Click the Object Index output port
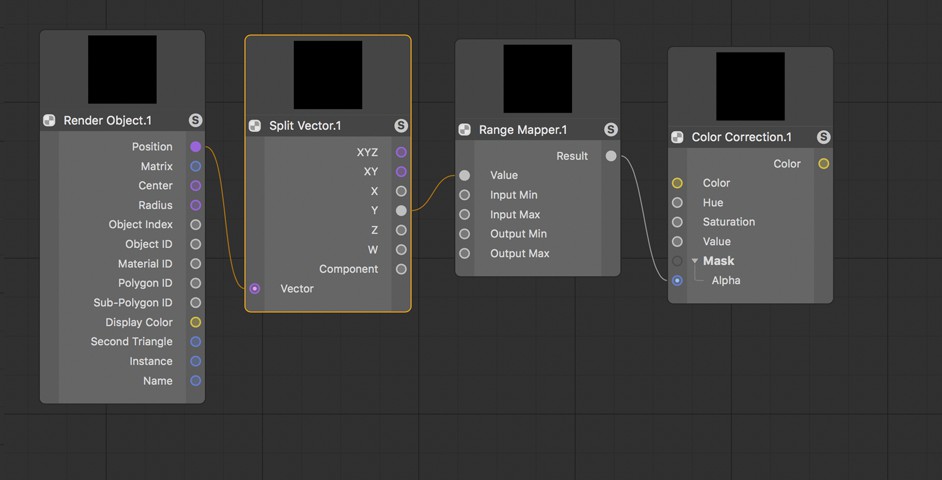 click(195, 225)
